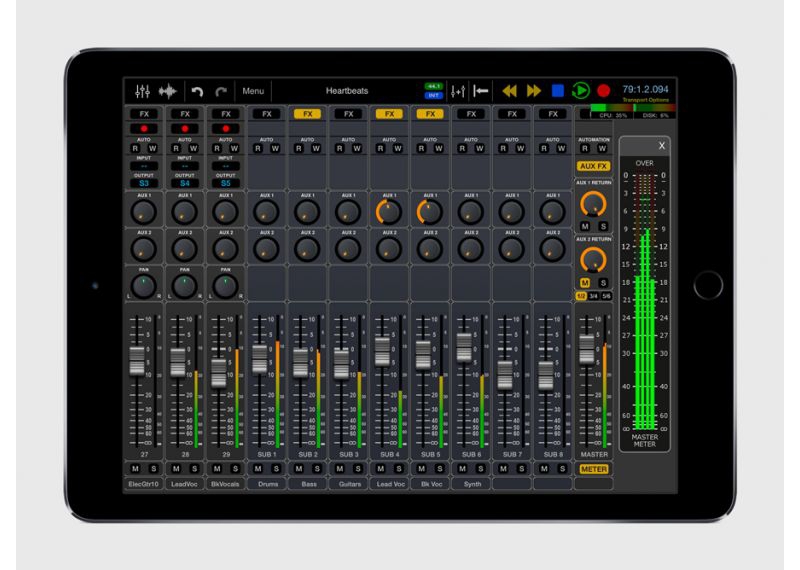
Task: Open the active FX on SUB 2
Action: pyautogui.click(x=308, y=114)
